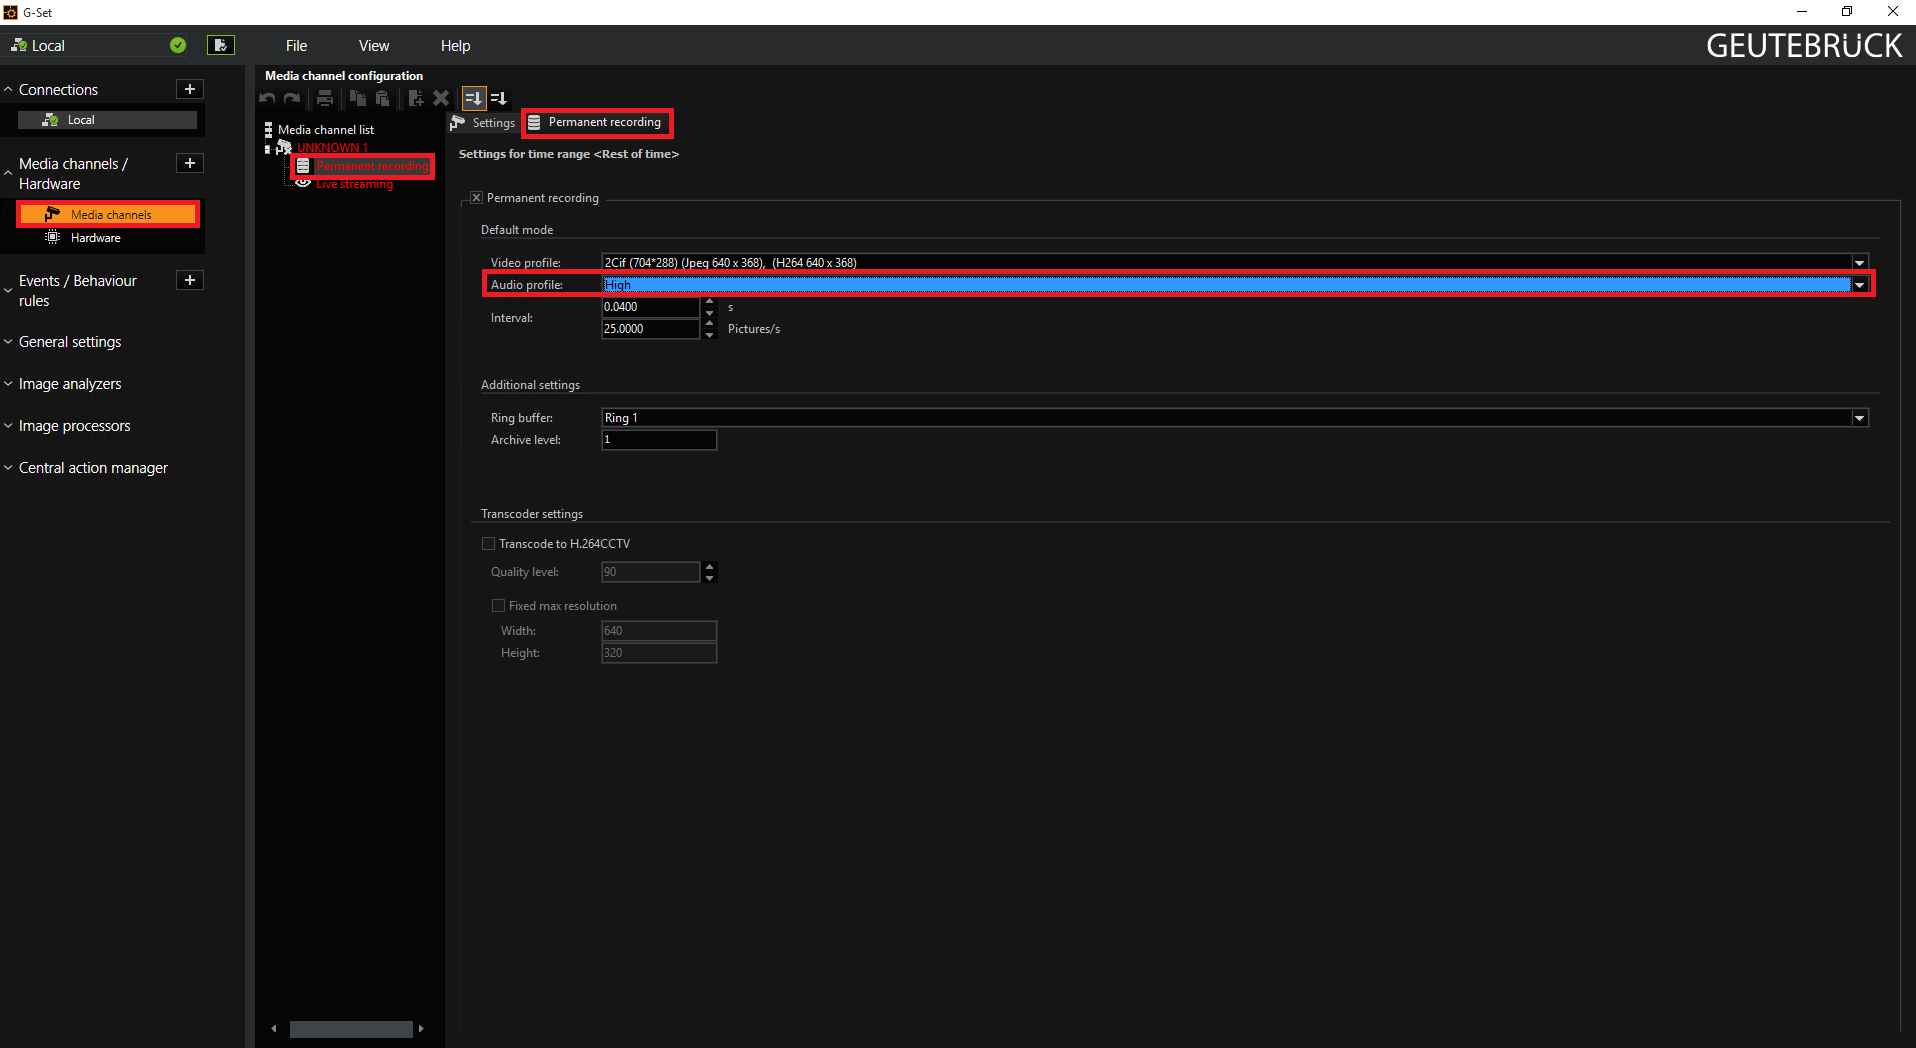This screenshot has height=1048, width=1916.
Task: Uncheck the Permanent recording checkbox
Action: pyautogui.click(x=476, y=198)
